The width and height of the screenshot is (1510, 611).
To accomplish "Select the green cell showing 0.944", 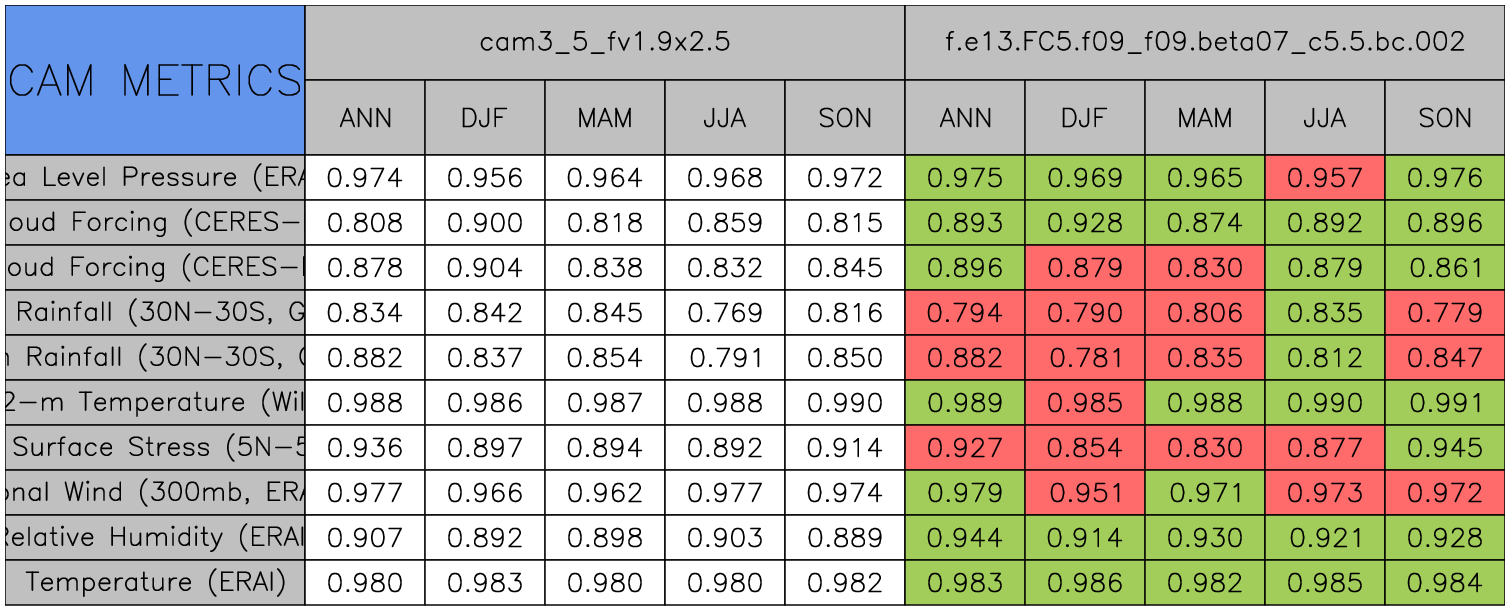I will [965, 538].
